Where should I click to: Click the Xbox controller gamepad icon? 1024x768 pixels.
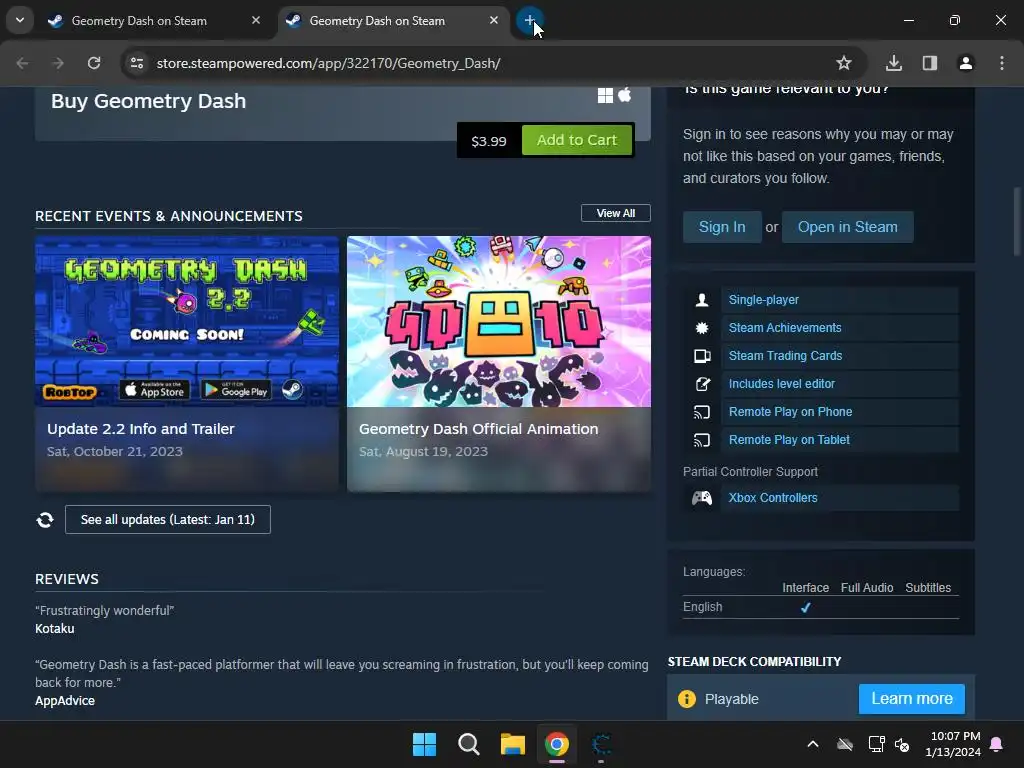pos(702,498)
